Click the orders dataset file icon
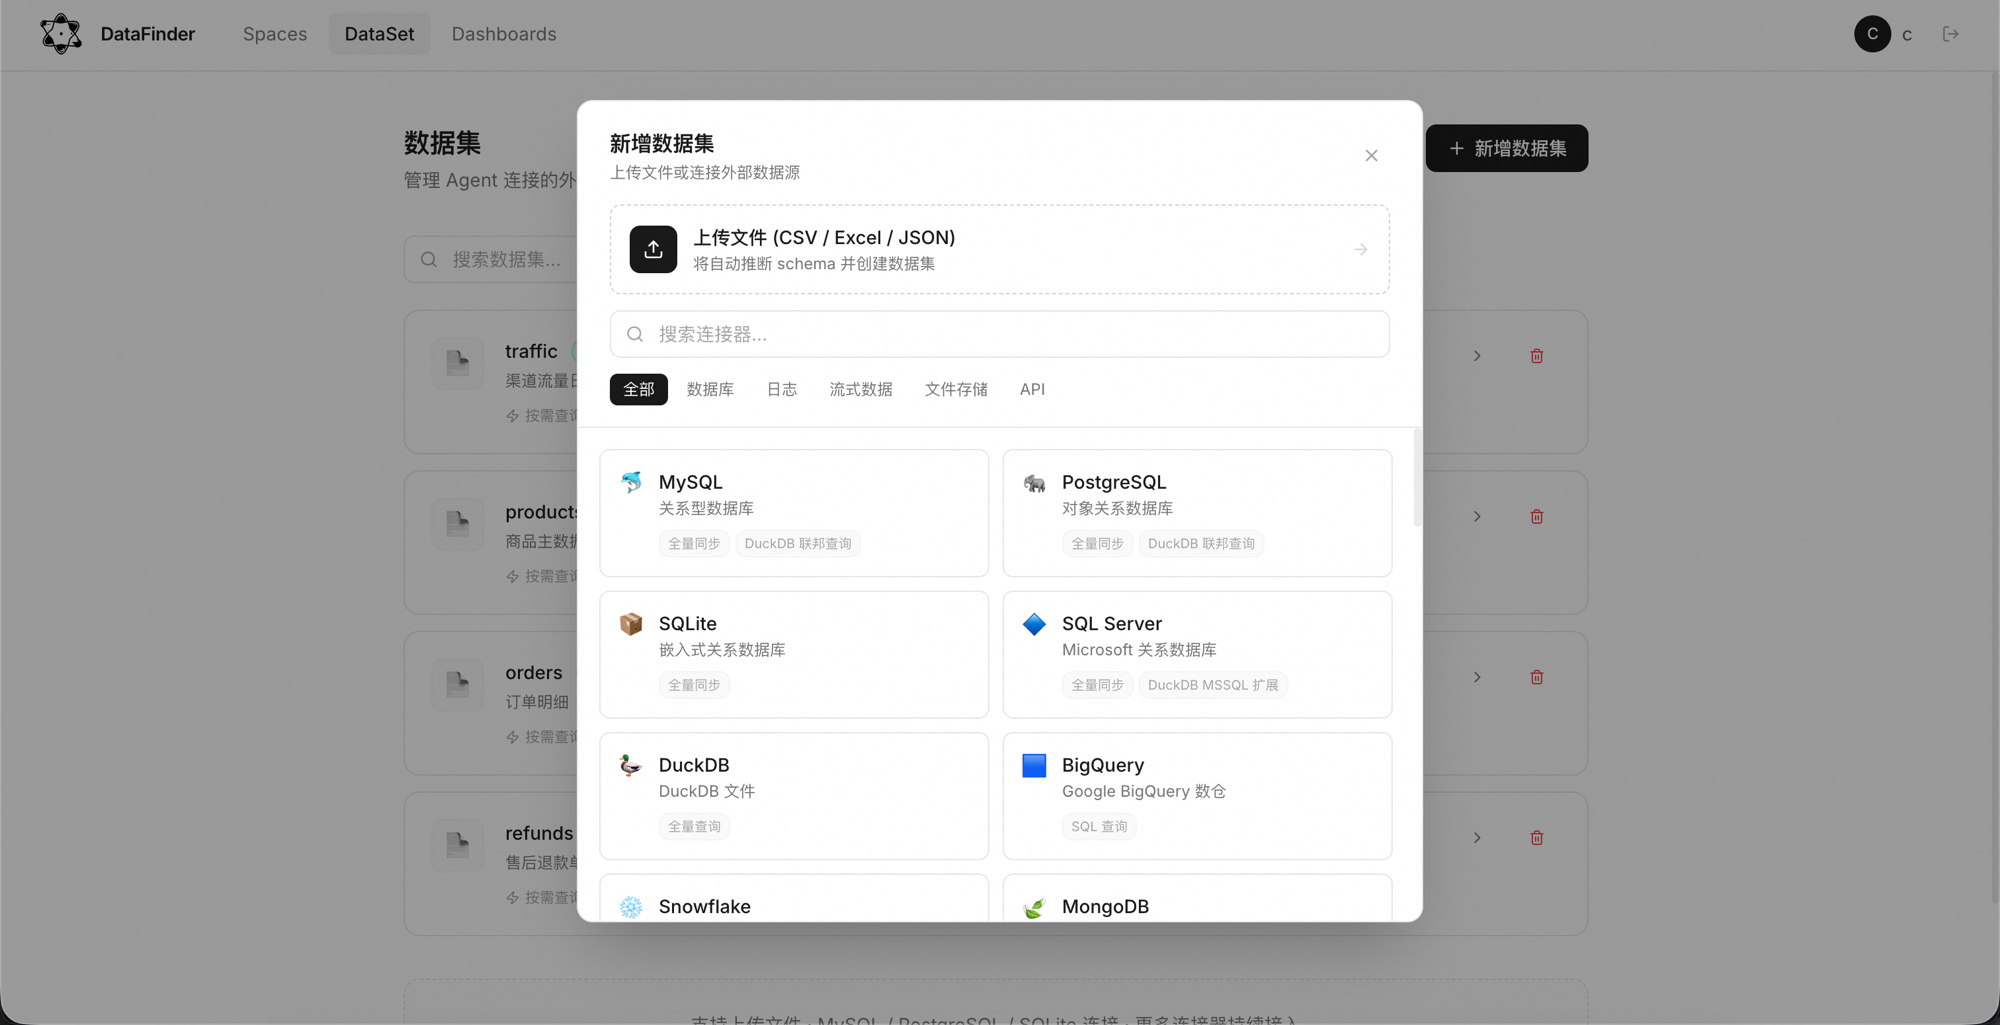2000x1025 pixels. tap(458, 684)
